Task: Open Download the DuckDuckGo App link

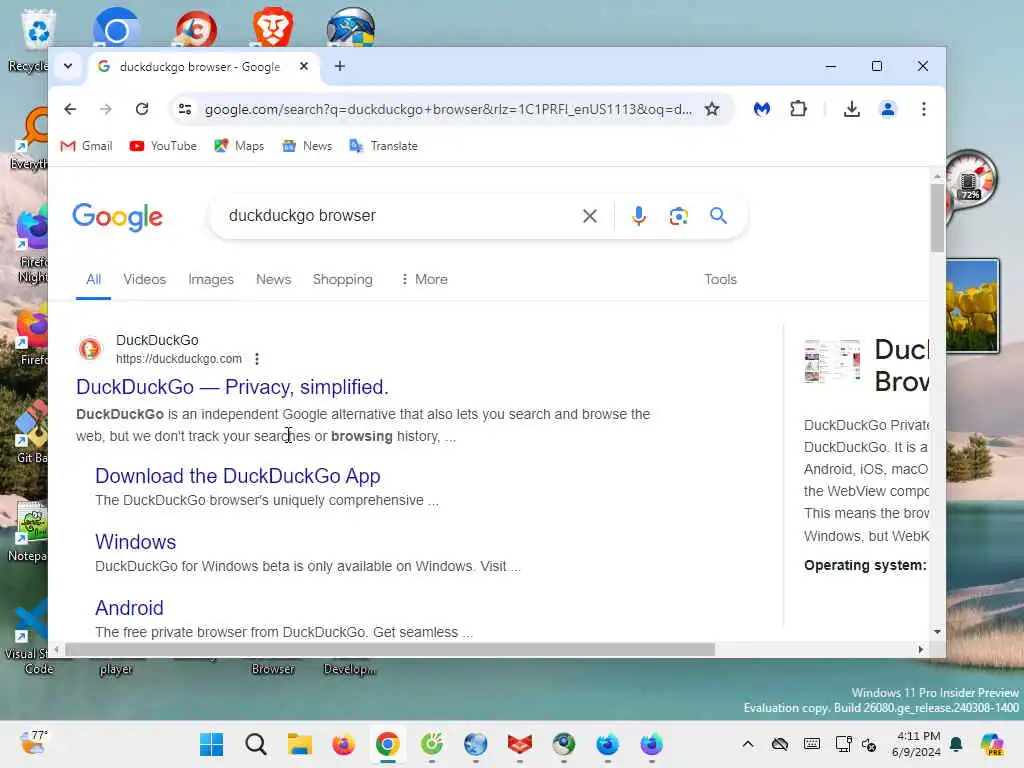Action: tap(238, 476)
